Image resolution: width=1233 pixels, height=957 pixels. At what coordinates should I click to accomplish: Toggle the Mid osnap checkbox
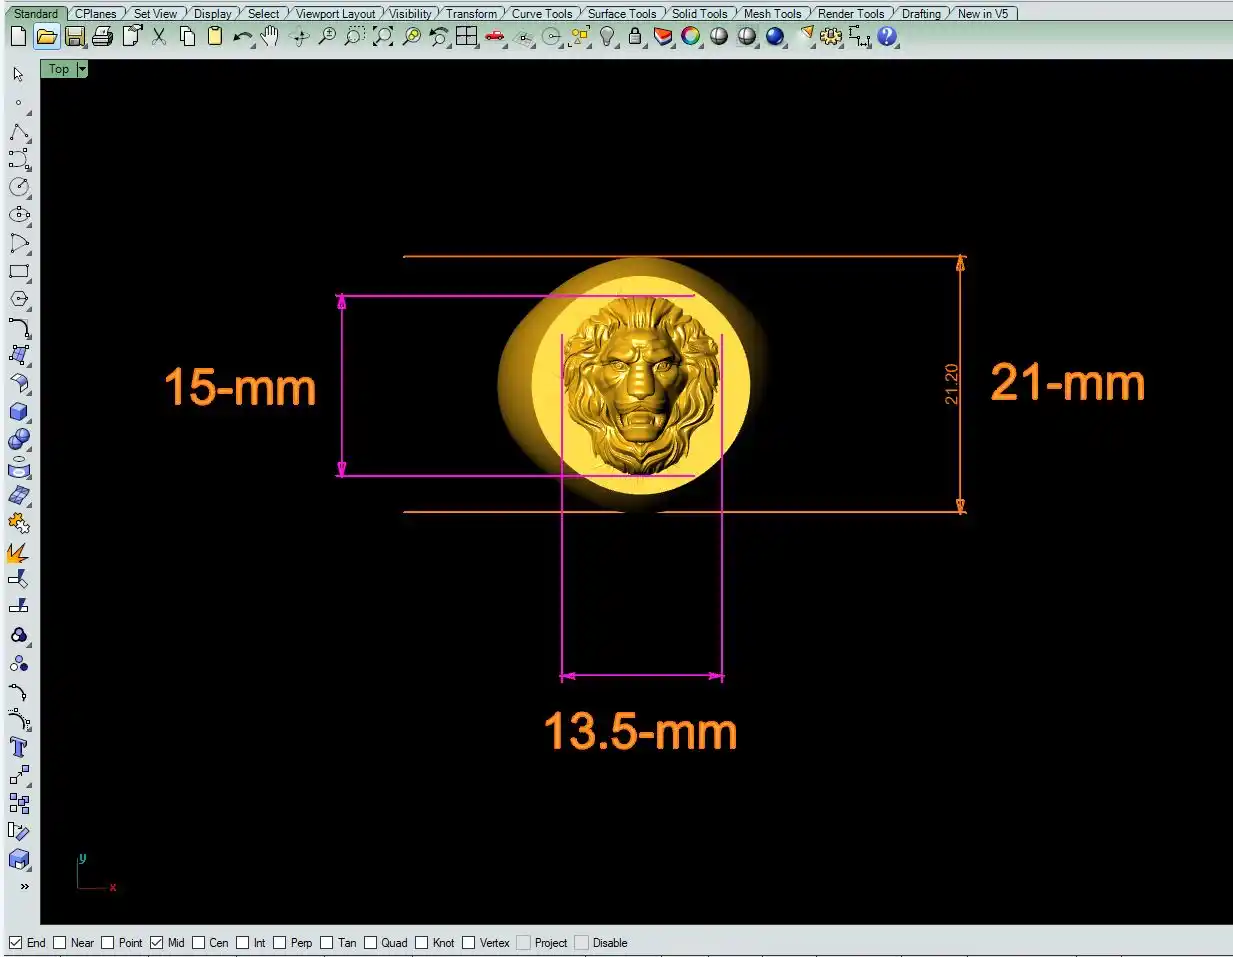point(156,942)
